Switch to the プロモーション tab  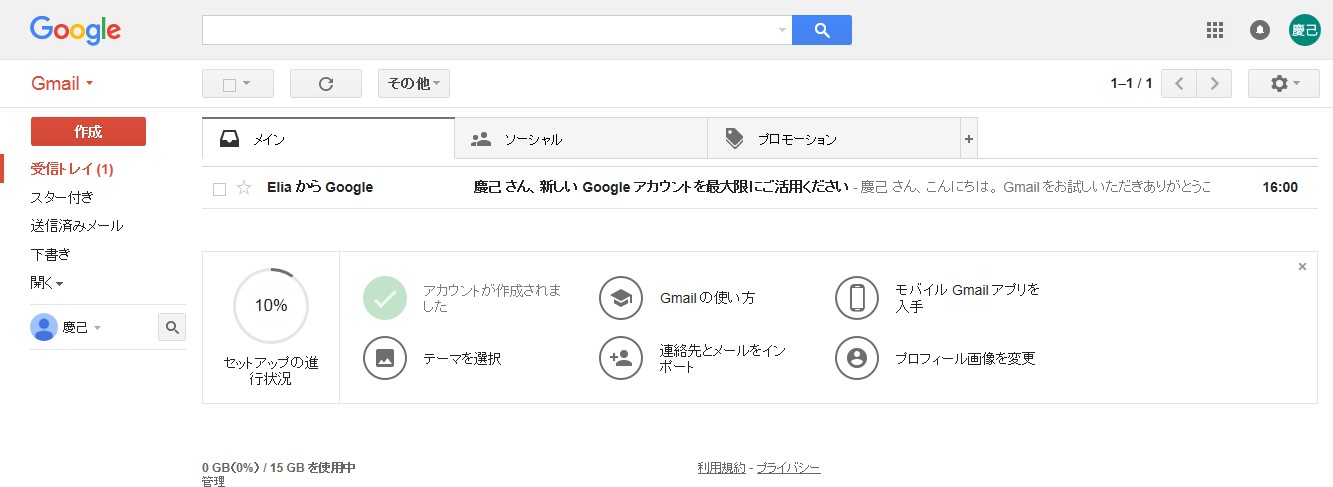coord(834,139)
